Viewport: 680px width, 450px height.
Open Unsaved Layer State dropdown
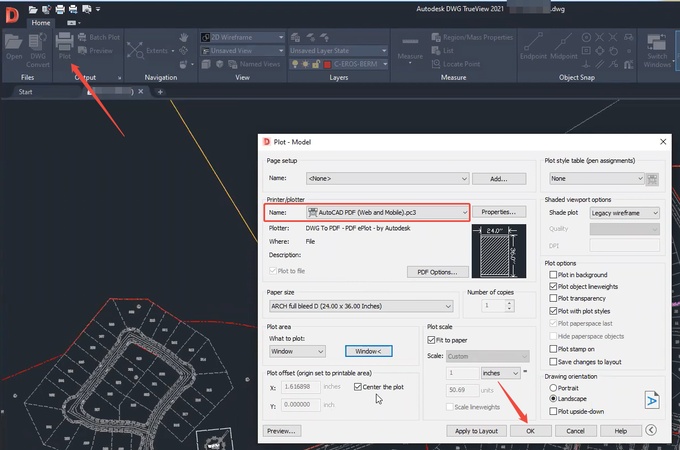(x=338, y=51)
